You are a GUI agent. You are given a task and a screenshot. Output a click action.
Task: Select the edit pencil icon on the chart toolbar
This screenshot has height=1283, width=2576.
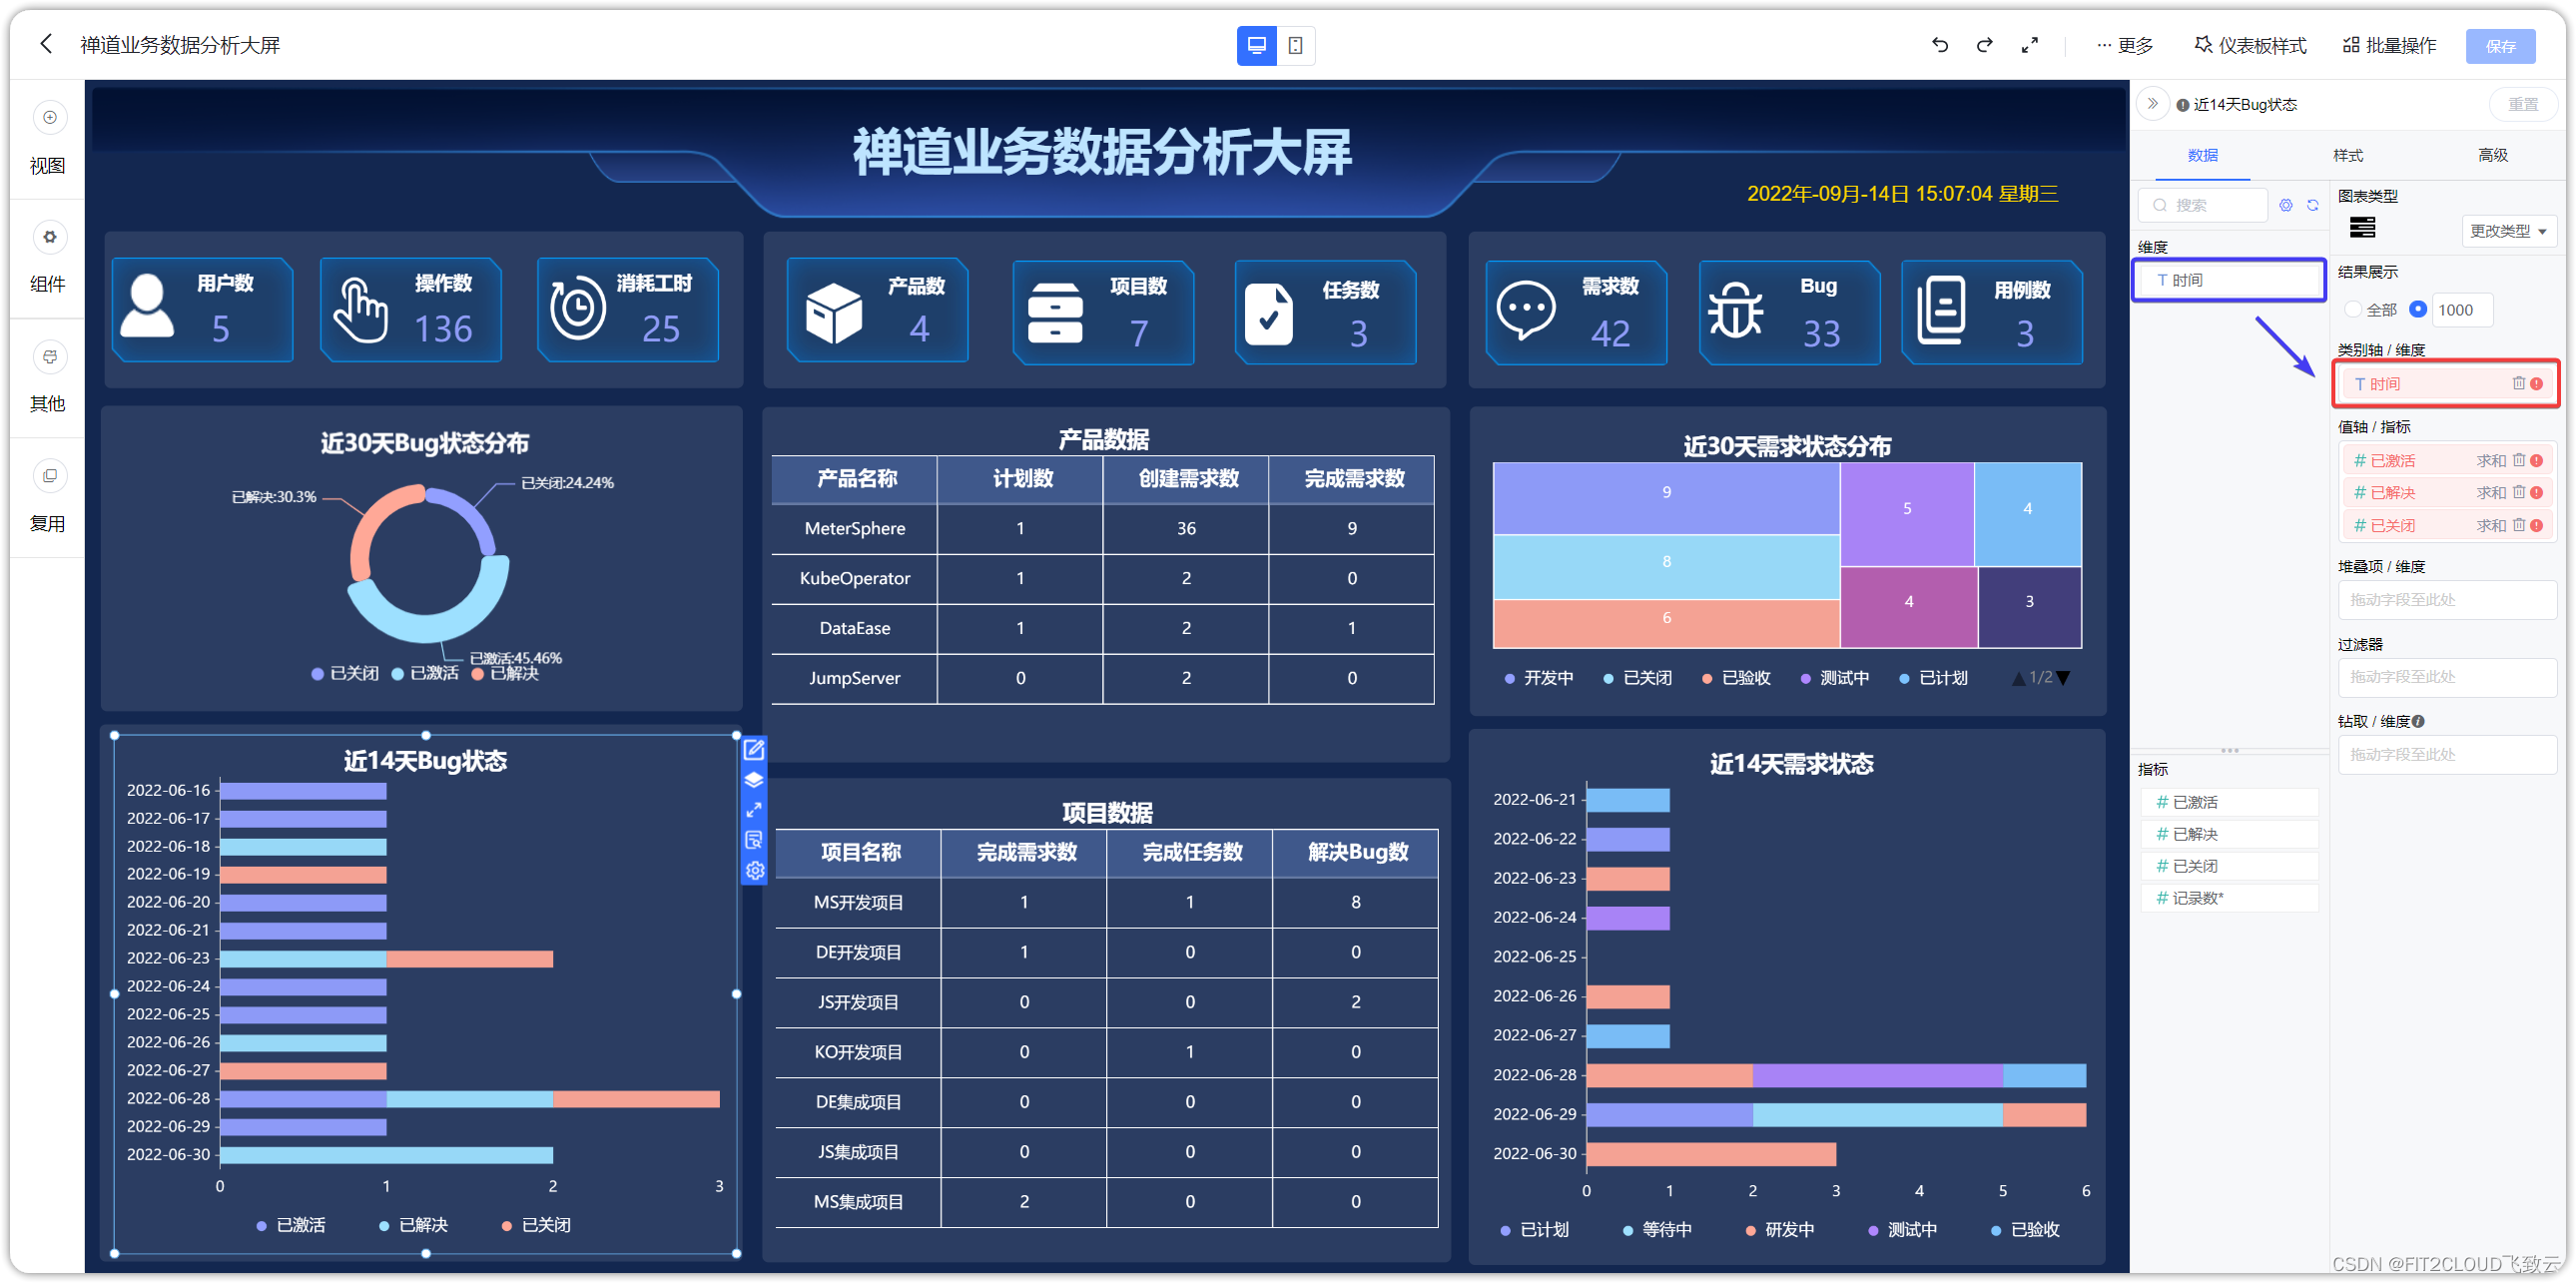click(755, 750)
